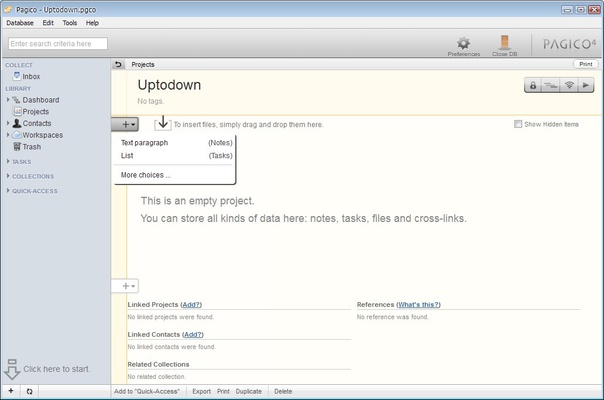Expand the Workspaces tree node arrow

[8, 135]
